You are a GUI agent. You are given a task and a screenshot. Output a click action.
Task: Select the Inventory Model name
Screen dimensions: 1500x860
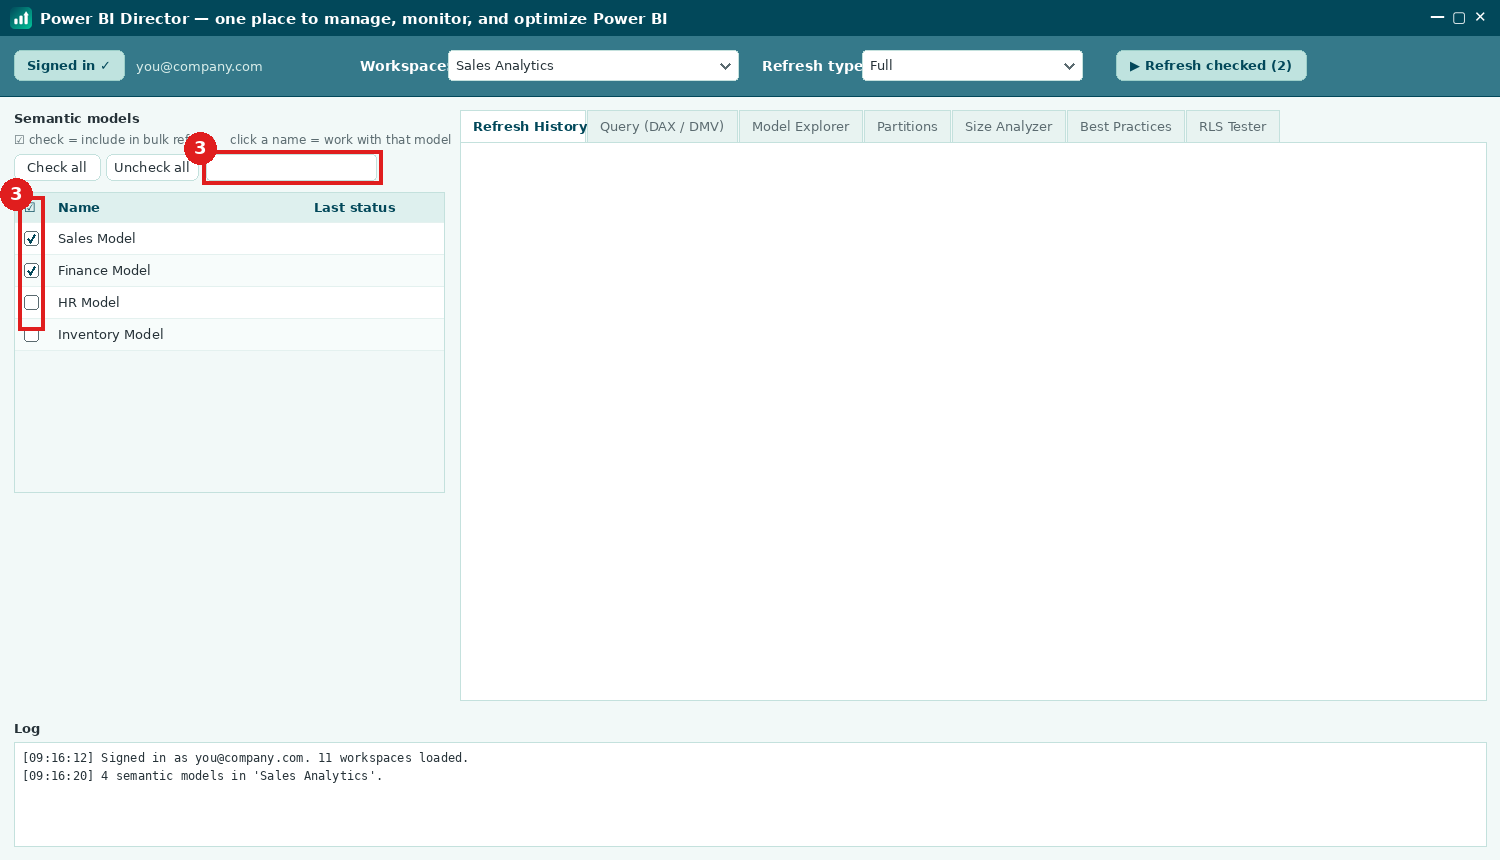click(111, 335)
